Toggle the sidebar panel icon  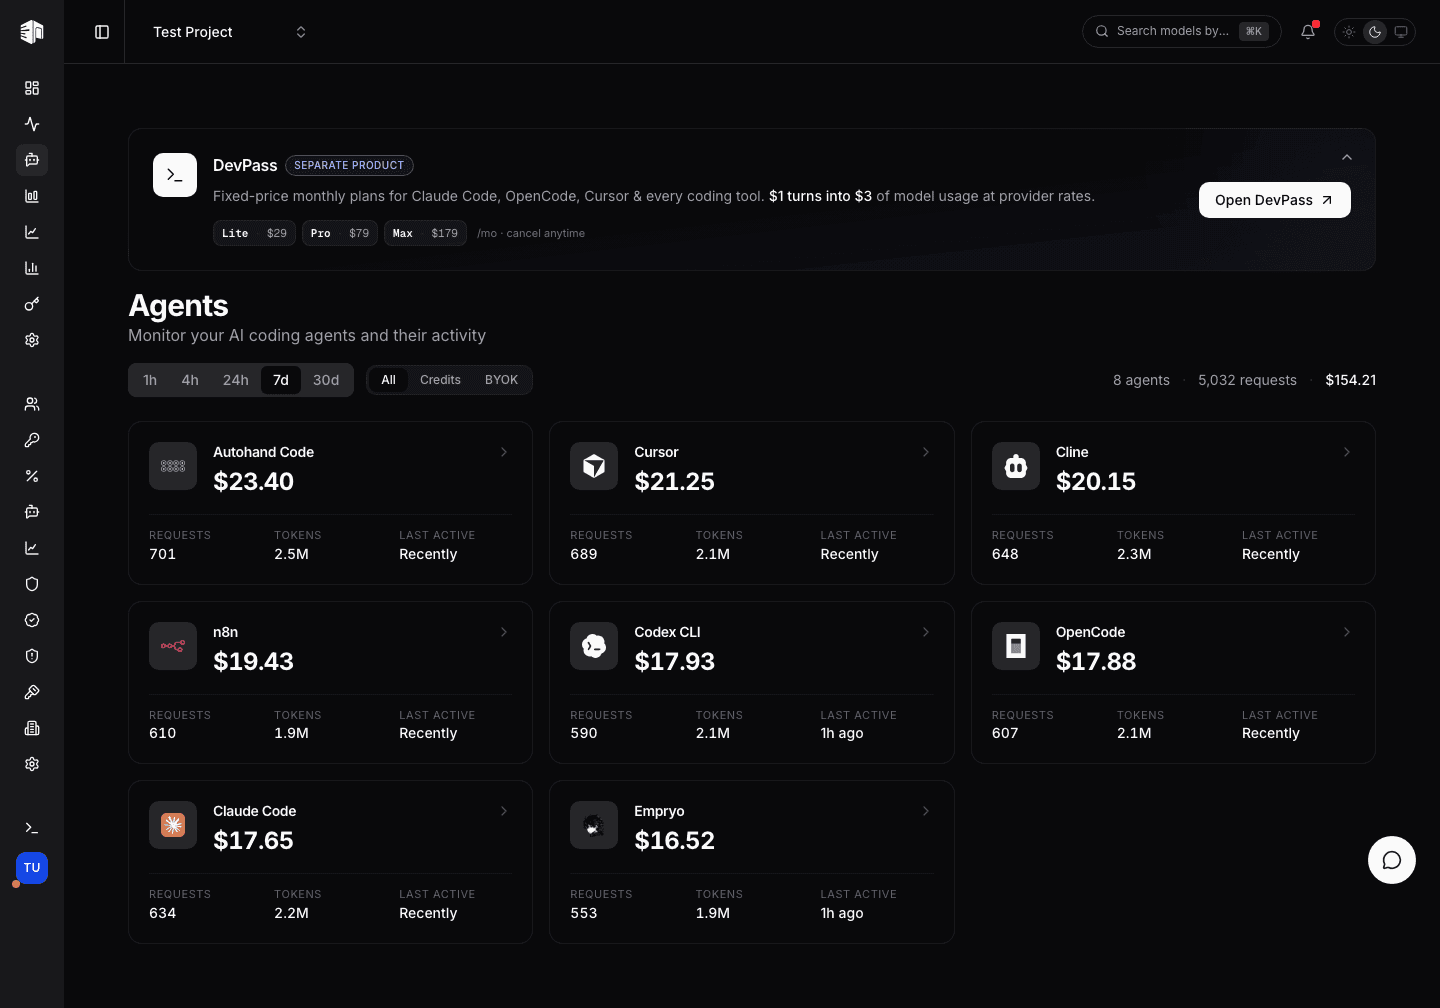[x=102, y=32]
